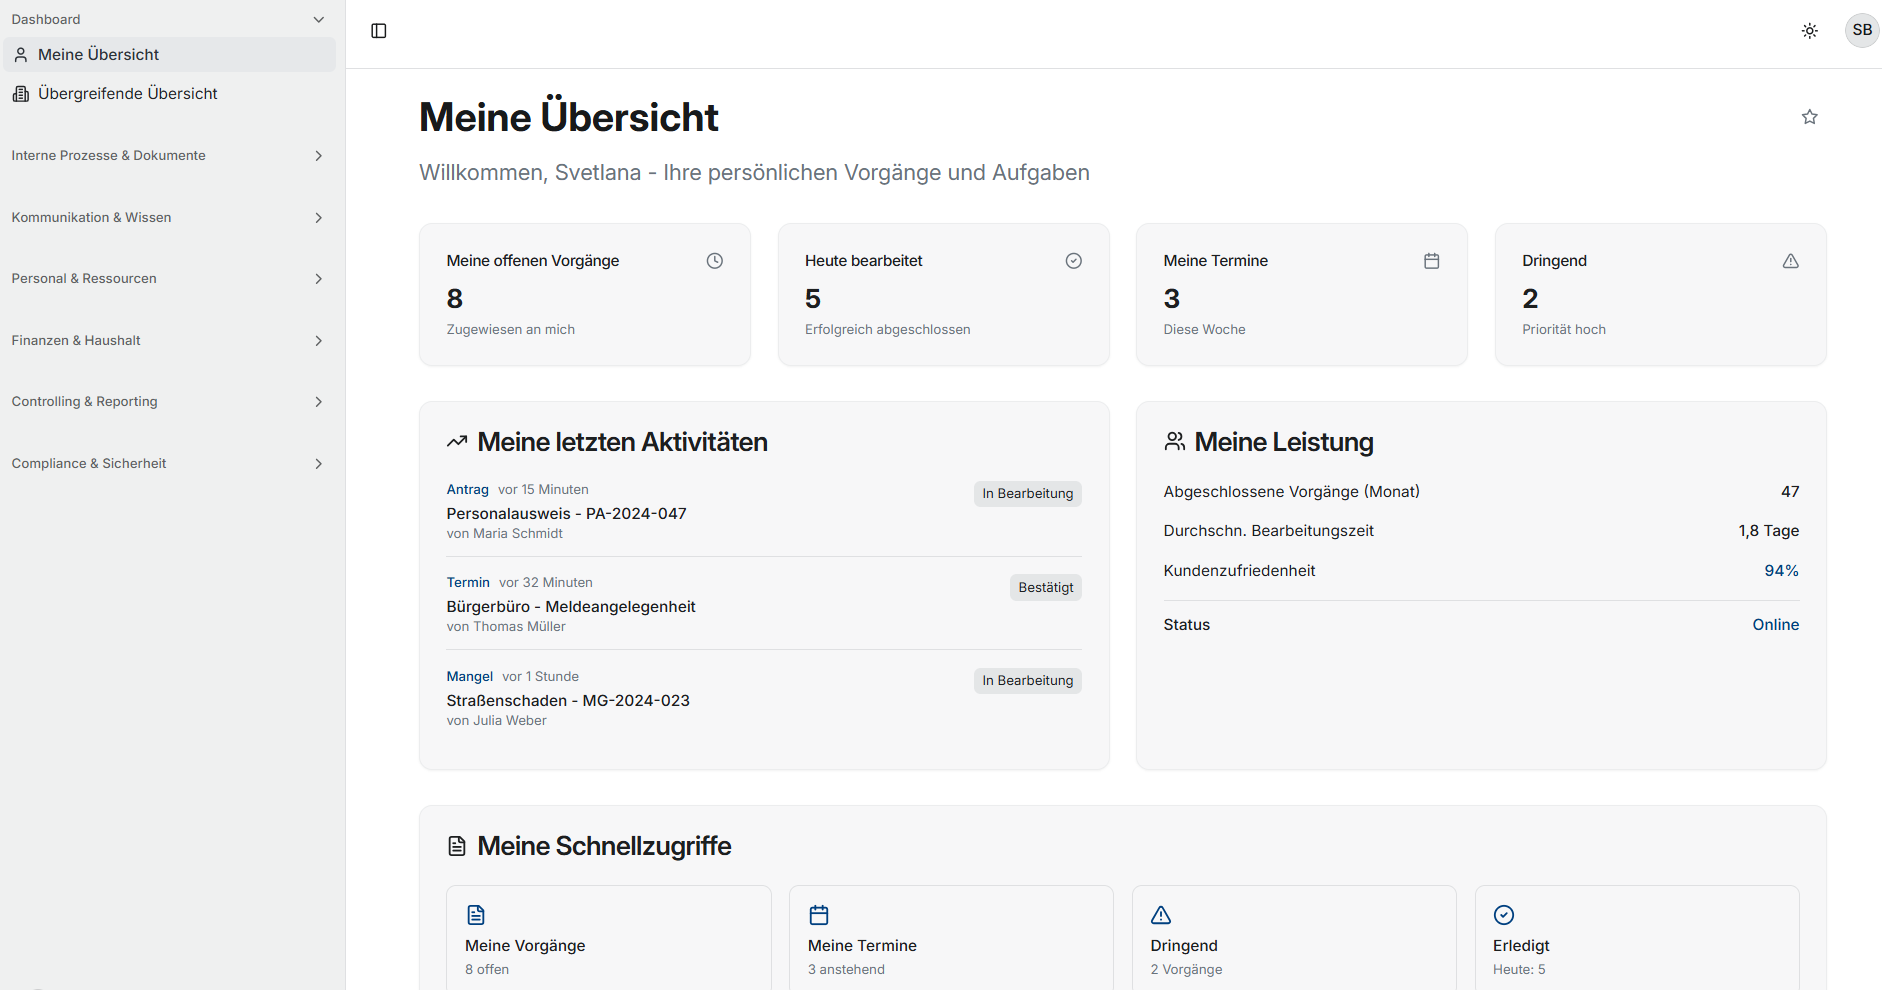Click In Bearbeitung badge on Personalausweis row
Viewport: 1882px width, 990px height.
pos(1028,494)
